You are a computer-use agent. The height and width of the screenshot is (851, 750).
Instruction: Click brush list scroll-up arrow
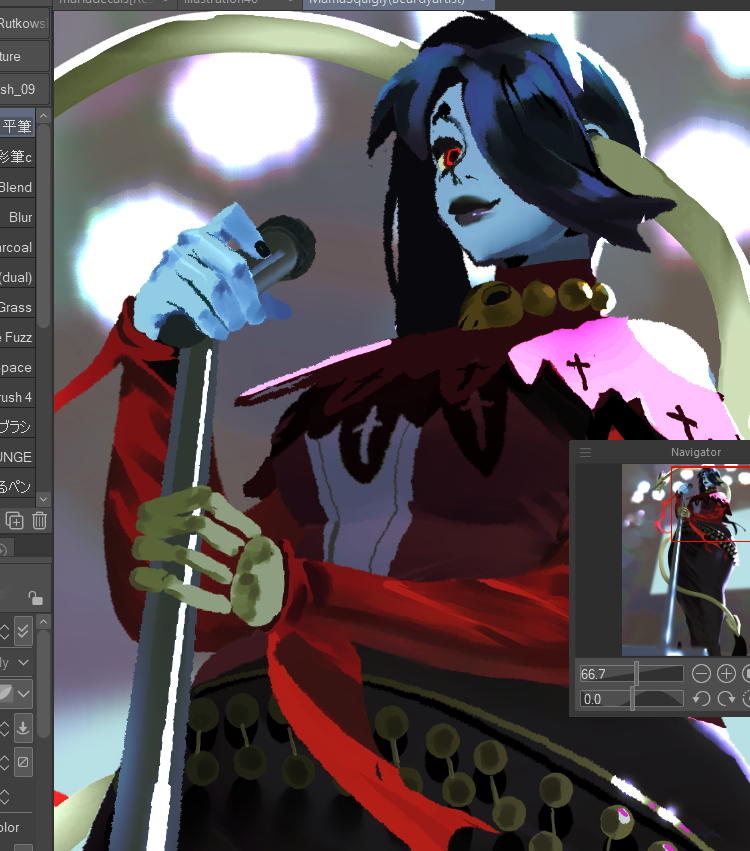tap(44, 116)
